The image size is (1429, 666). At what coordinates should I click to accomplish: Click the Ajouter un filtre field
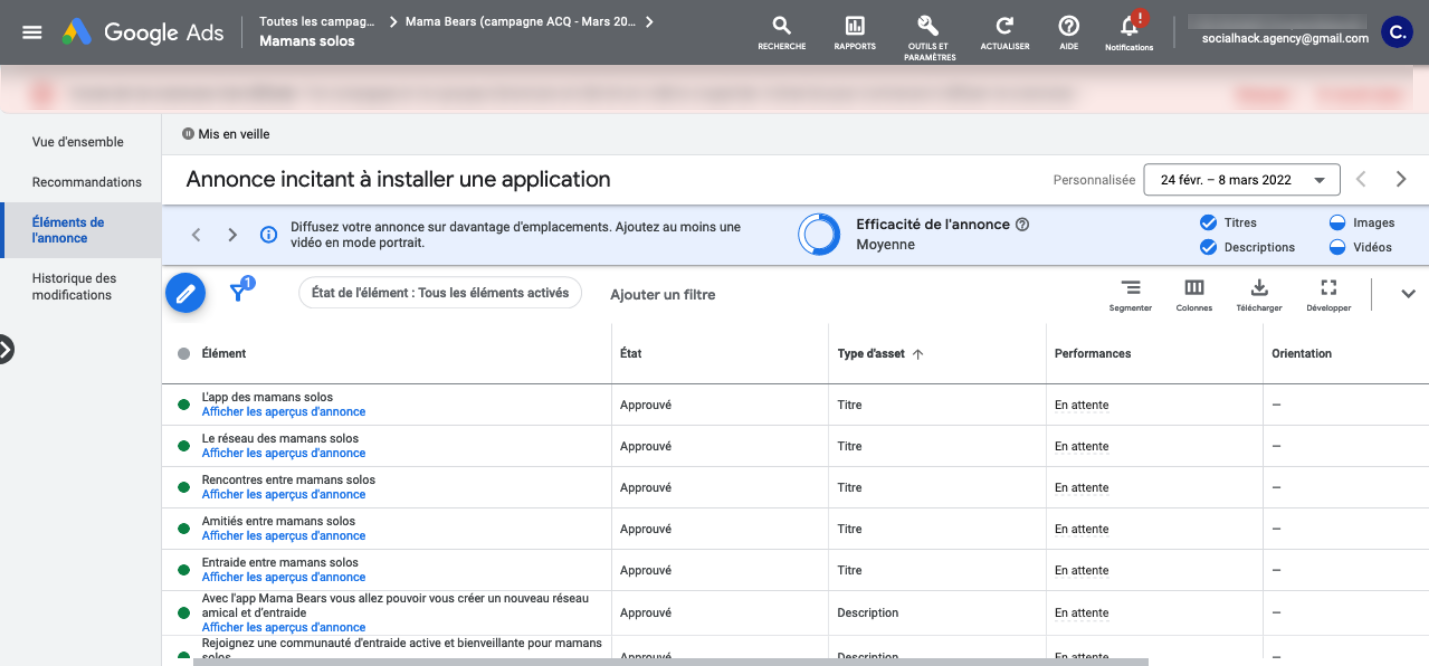coord(663,294)
